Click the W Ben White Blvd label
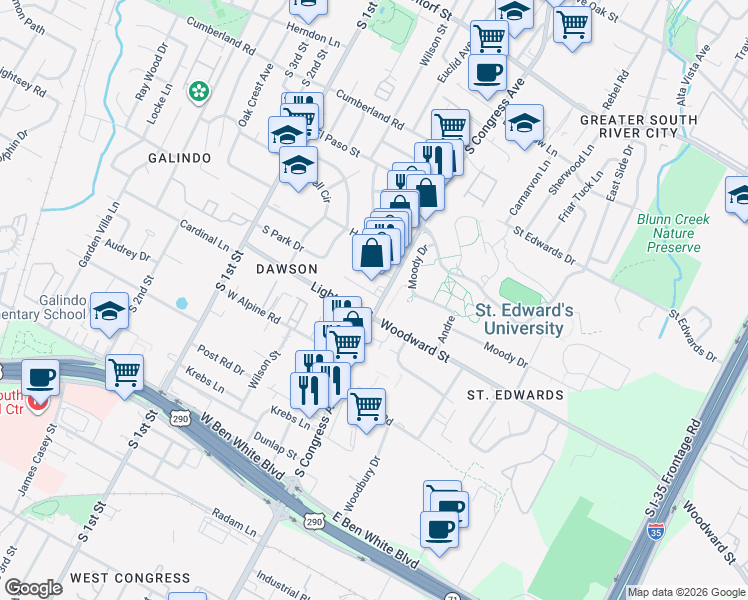Screen dimensions: 748x600 click(242, 446)
